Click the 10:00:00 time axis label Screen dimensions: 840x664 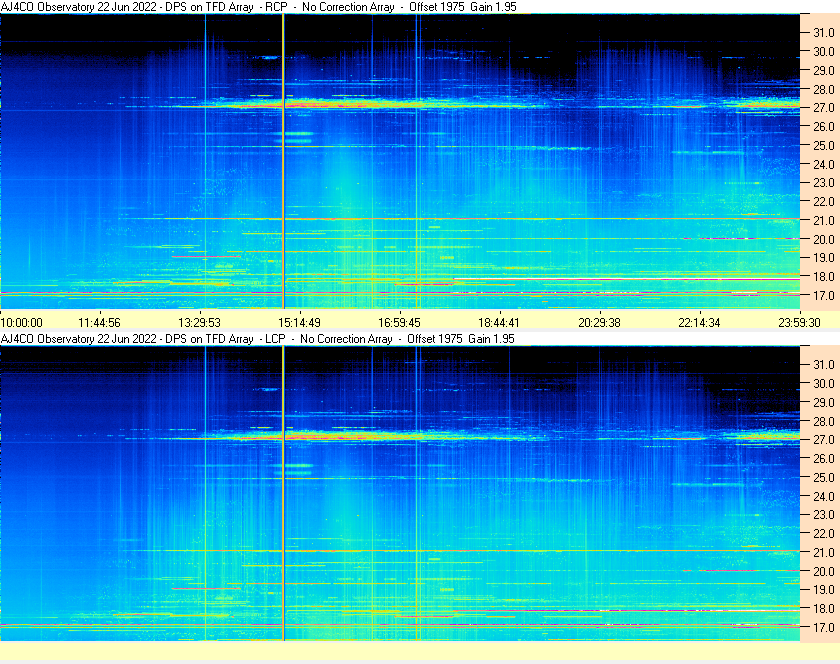(x=21, y=323)
